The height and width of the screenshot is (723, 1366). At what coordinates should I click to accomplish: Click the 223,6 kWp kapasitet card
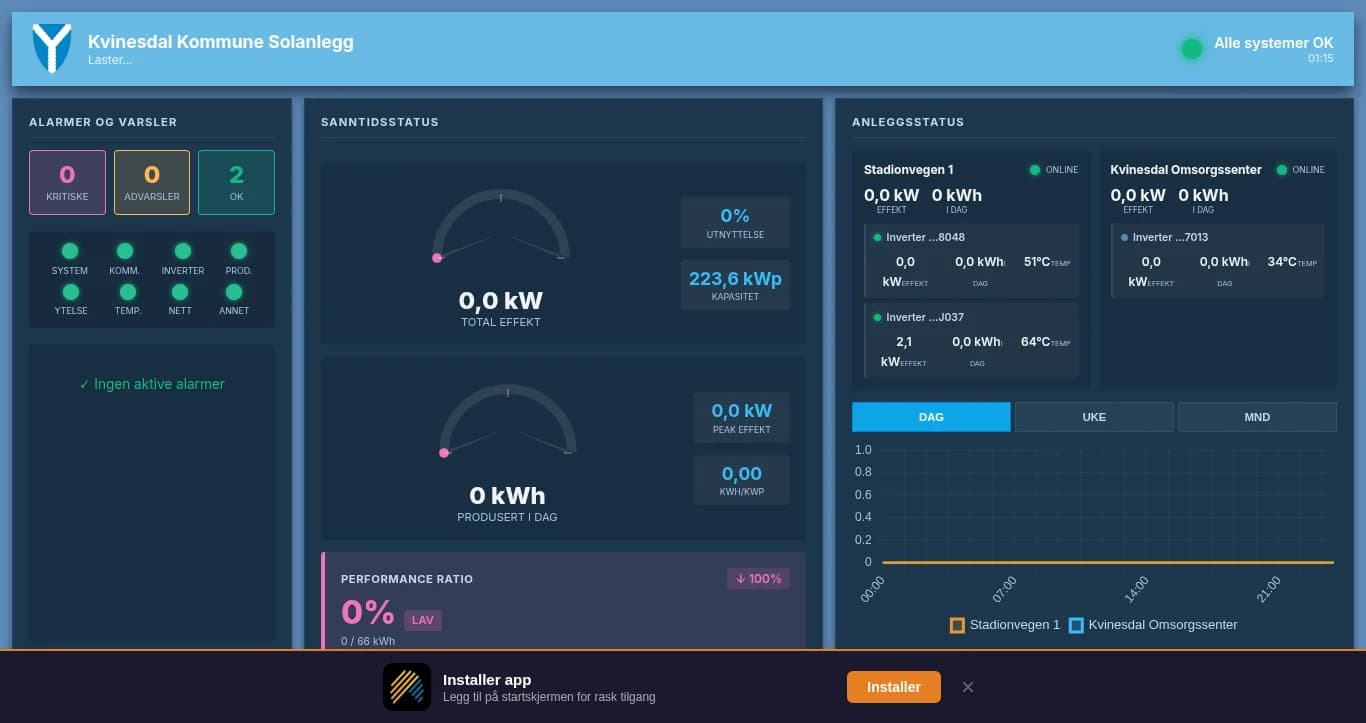[735, 284]
